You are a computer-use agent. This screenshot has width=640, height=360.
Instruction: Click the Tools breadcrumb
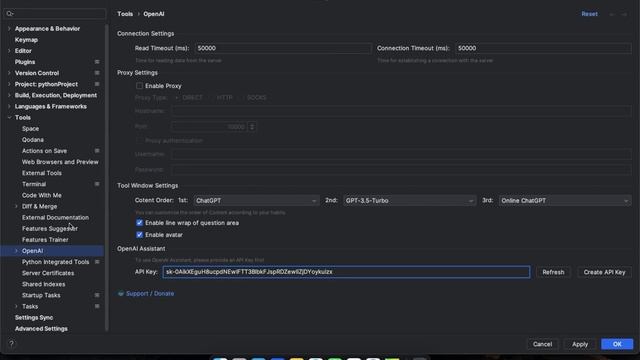(x=125, y=14)
